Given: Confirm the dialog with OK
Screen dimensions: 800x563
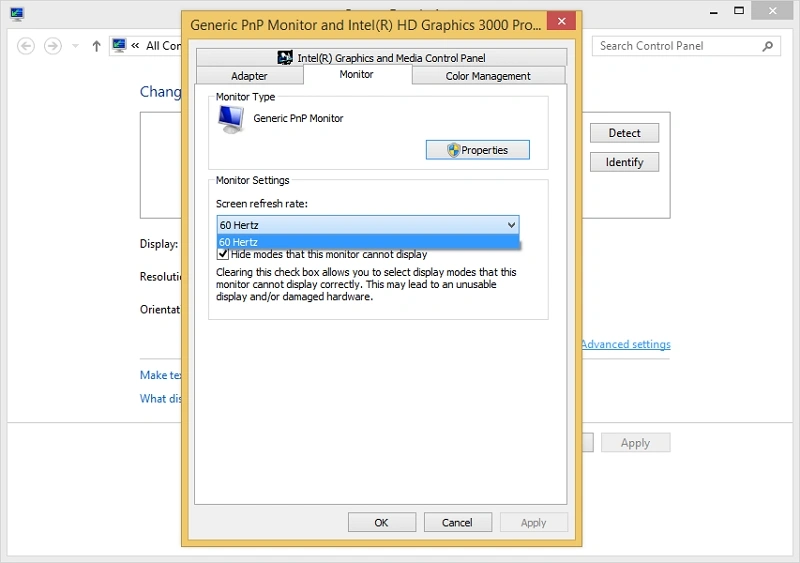Looking at the screenshot, I should [x=382, y=523].
